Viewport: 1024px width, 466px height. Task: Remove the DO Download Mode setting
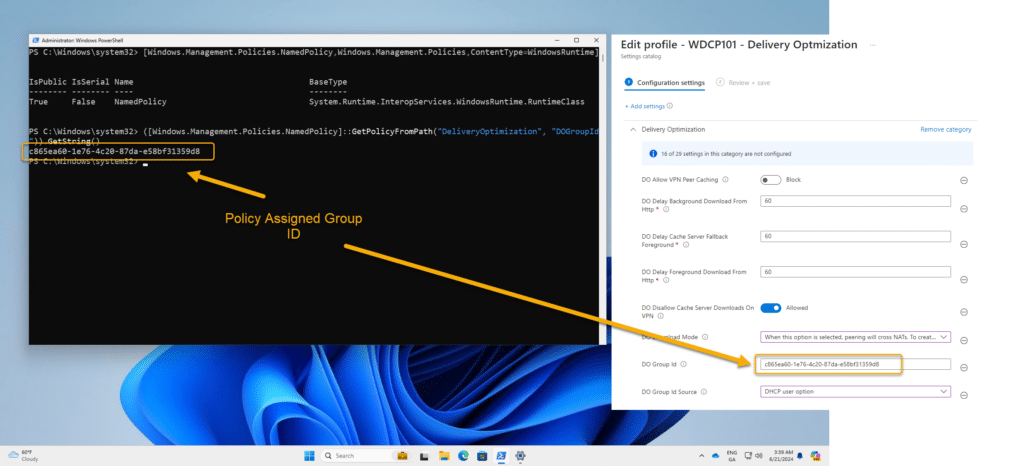point(963,340)
